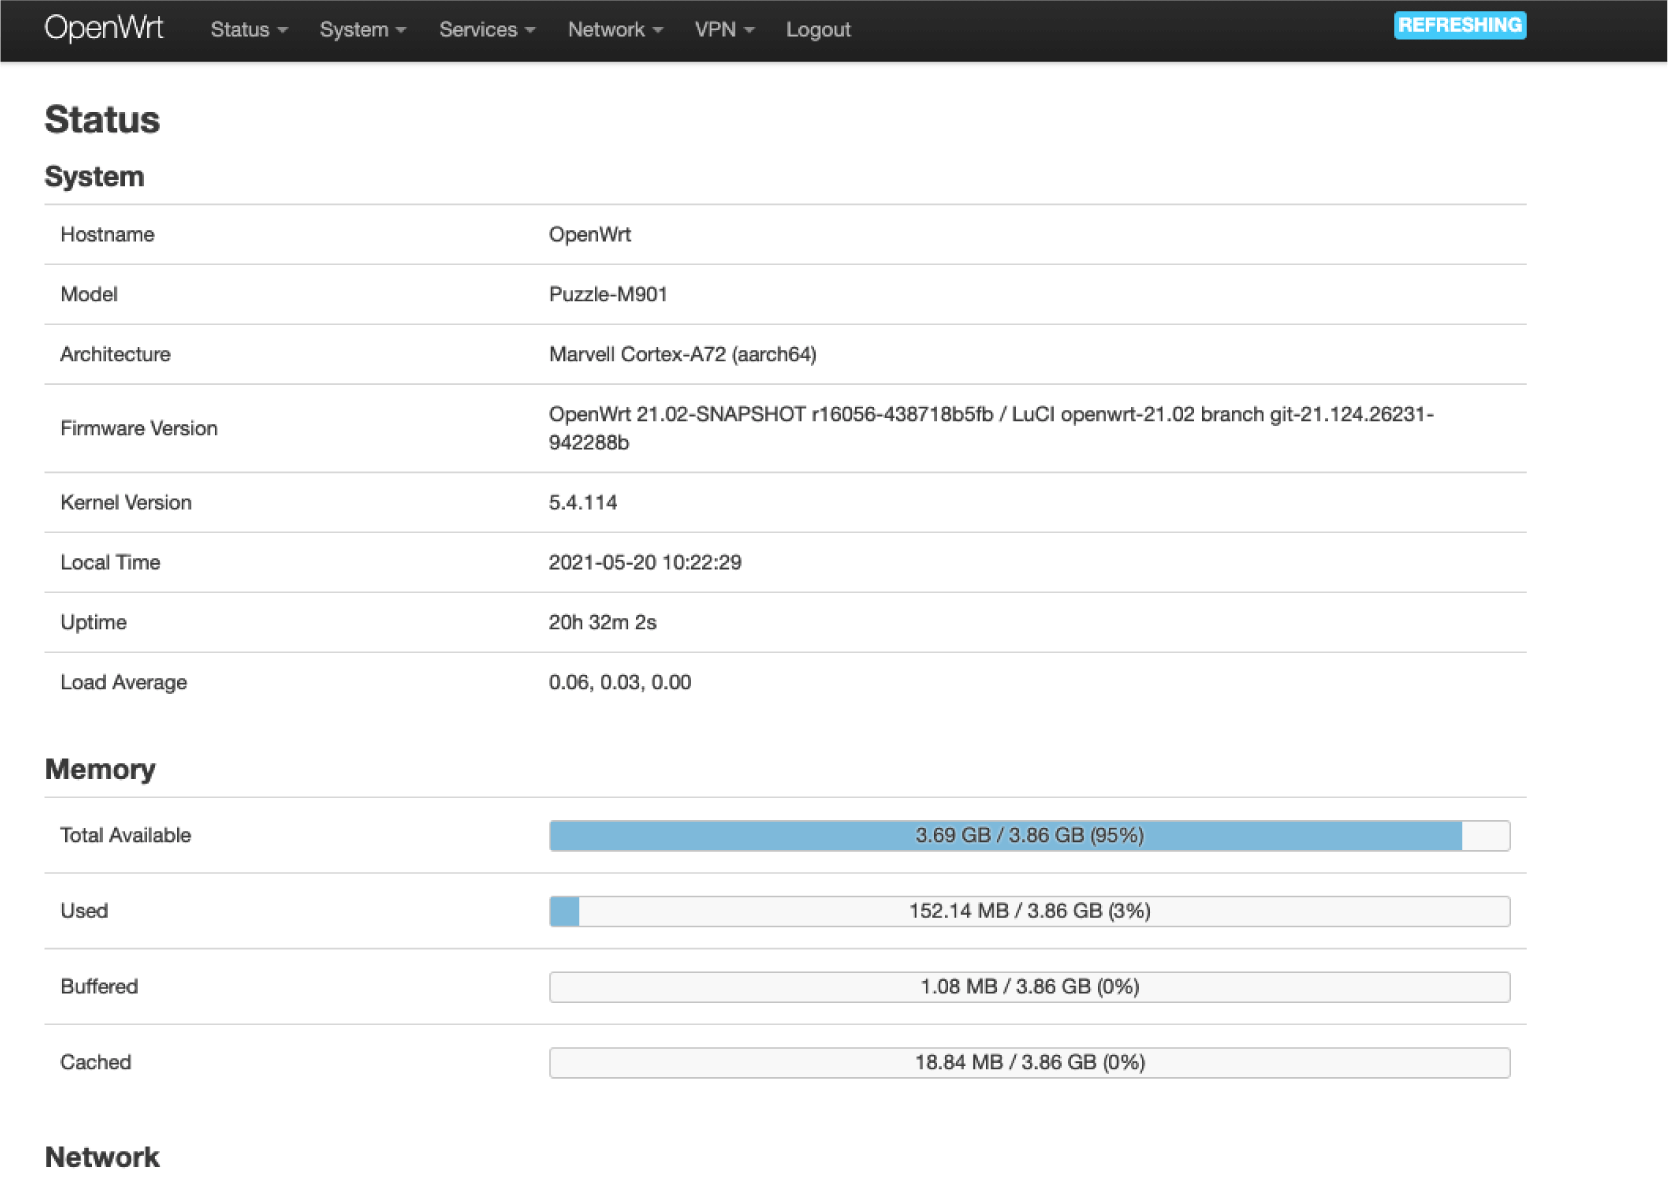The image size is (1668, 1191).
Task: Click the Status page heading
Action: coord(102,120)
